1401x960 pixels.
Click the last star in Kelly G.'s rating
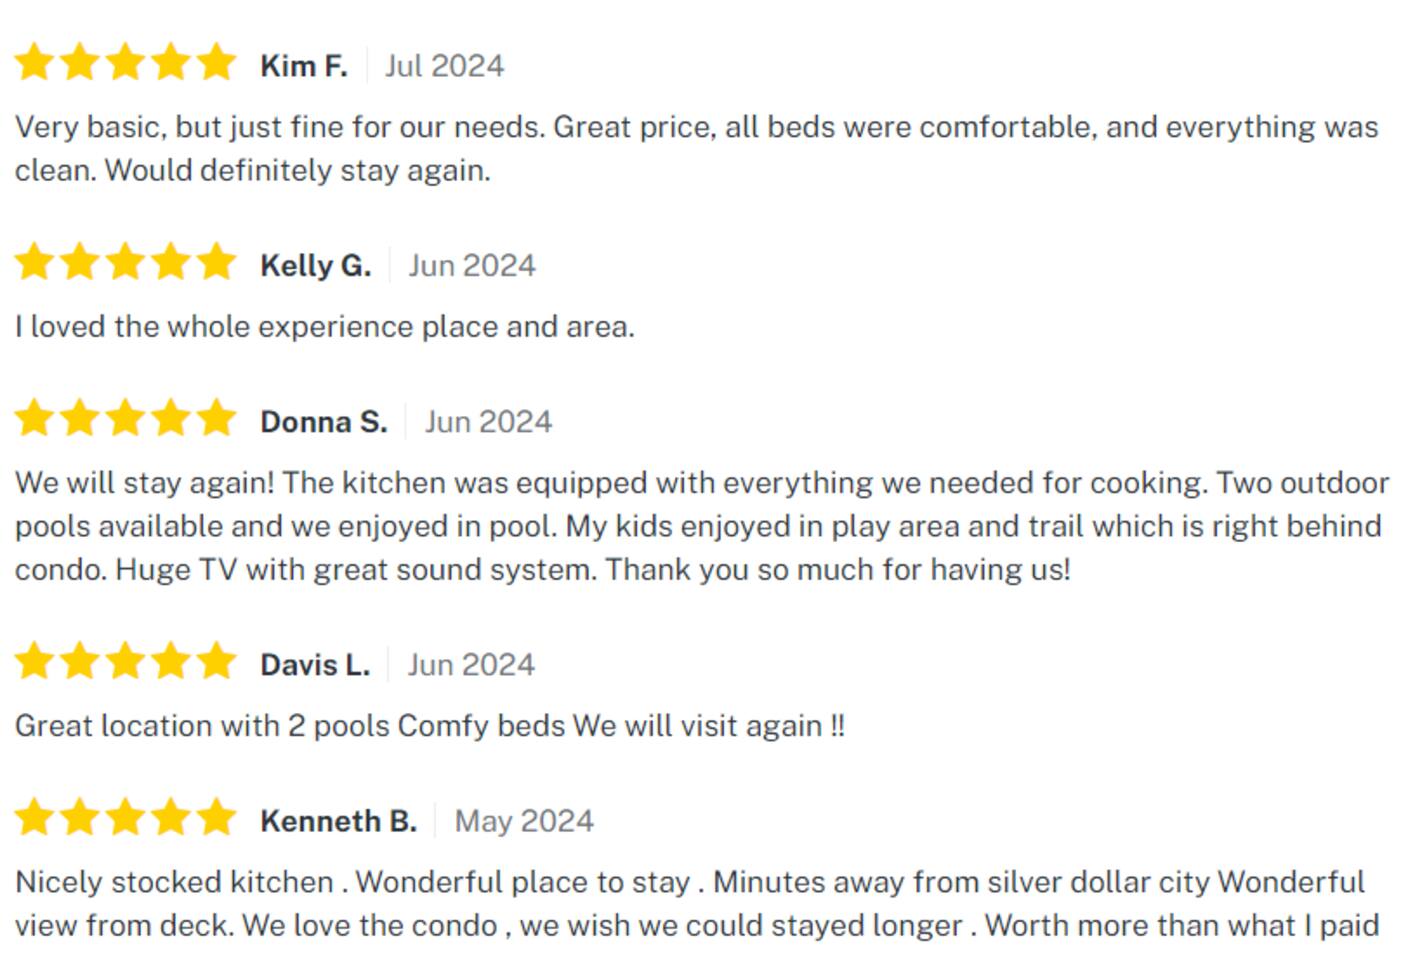(x=216, y=263)
